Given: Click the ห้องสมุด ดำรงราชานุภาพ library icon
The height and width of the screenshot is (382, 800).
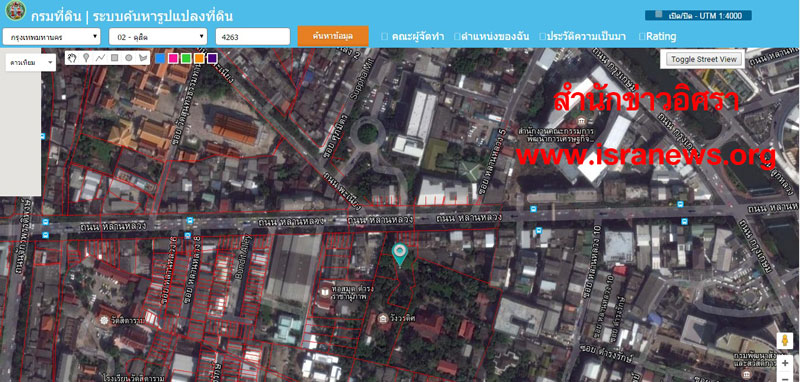Looking at the screenshot, I should (x=324, y=291).
